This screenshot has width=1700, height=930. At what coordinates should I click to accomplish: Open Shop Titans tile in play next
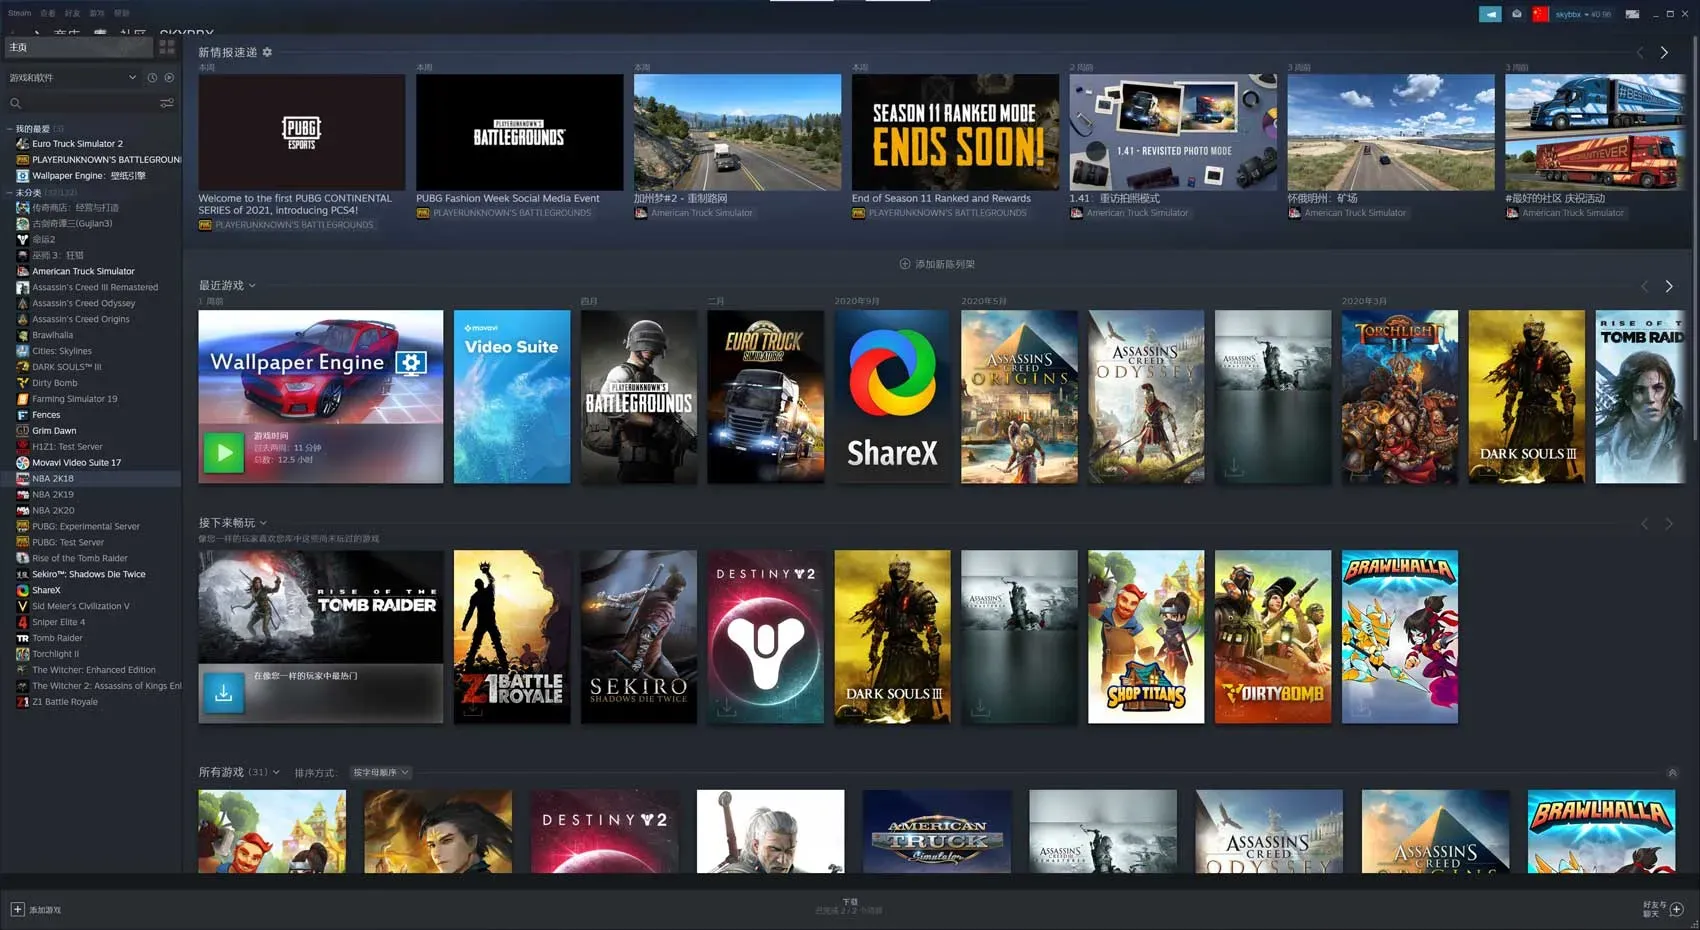[1146, 637]
